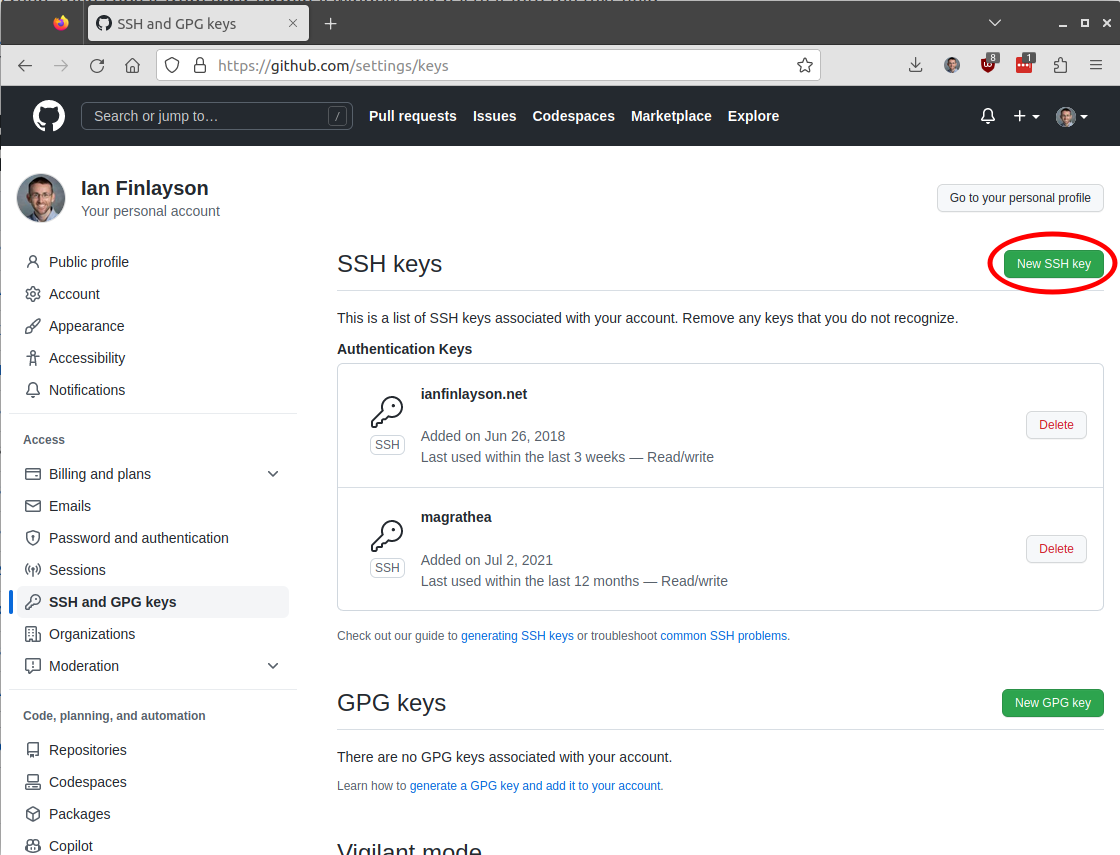Screen dimensions: 1120x855
Task: Select SSH and GPG keys in sidebar
Action: click(151, 602)
